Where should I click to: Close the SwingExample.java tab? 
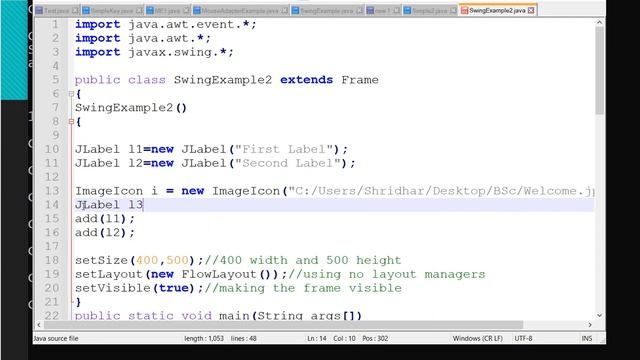coord(359,11)
